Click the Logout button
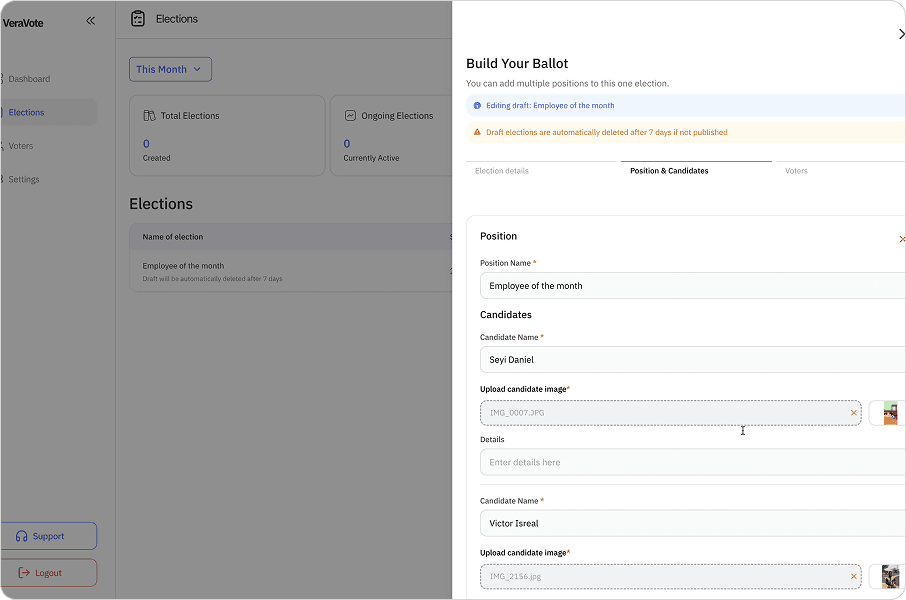 point(49,573)
